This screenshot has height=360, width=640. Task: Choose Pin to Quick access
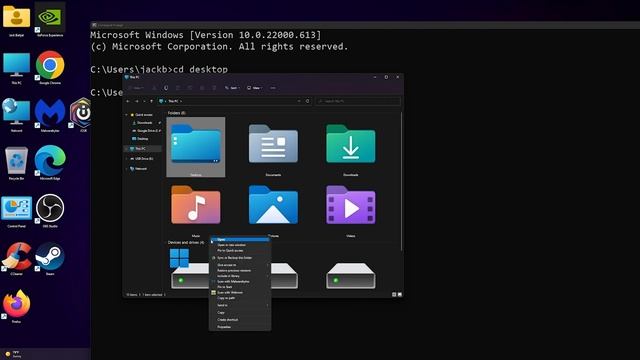coord(240,250)
